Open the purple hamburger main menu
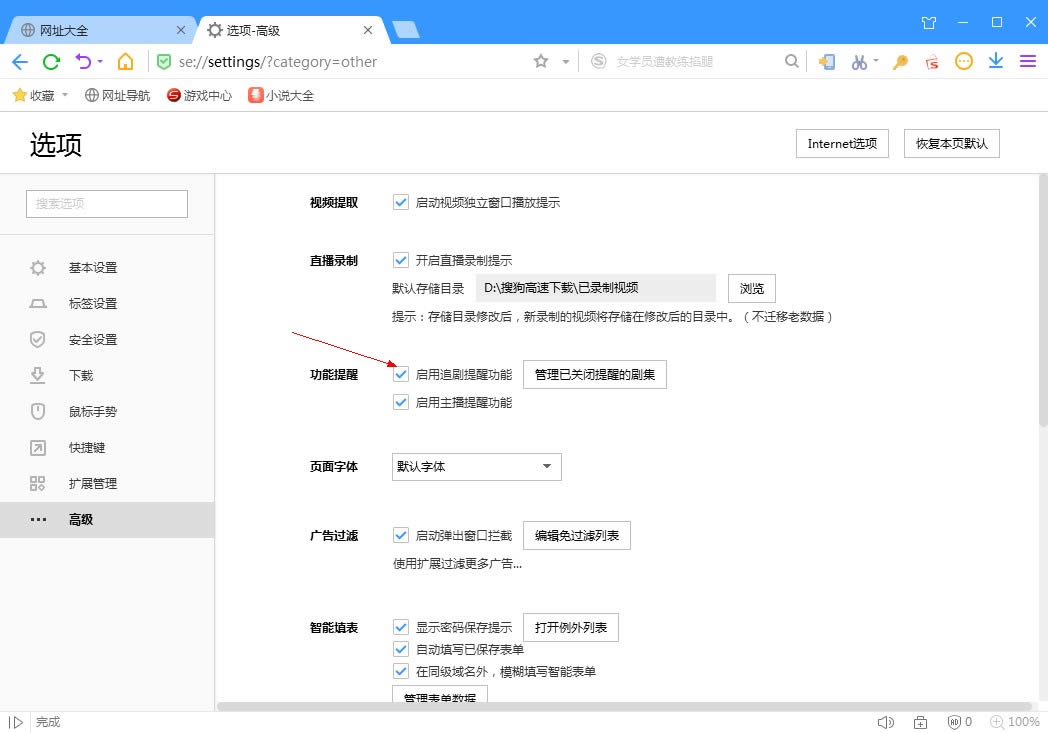Image resolution: width=1048 pixels, height=733 pixels. click(1027, 62)
